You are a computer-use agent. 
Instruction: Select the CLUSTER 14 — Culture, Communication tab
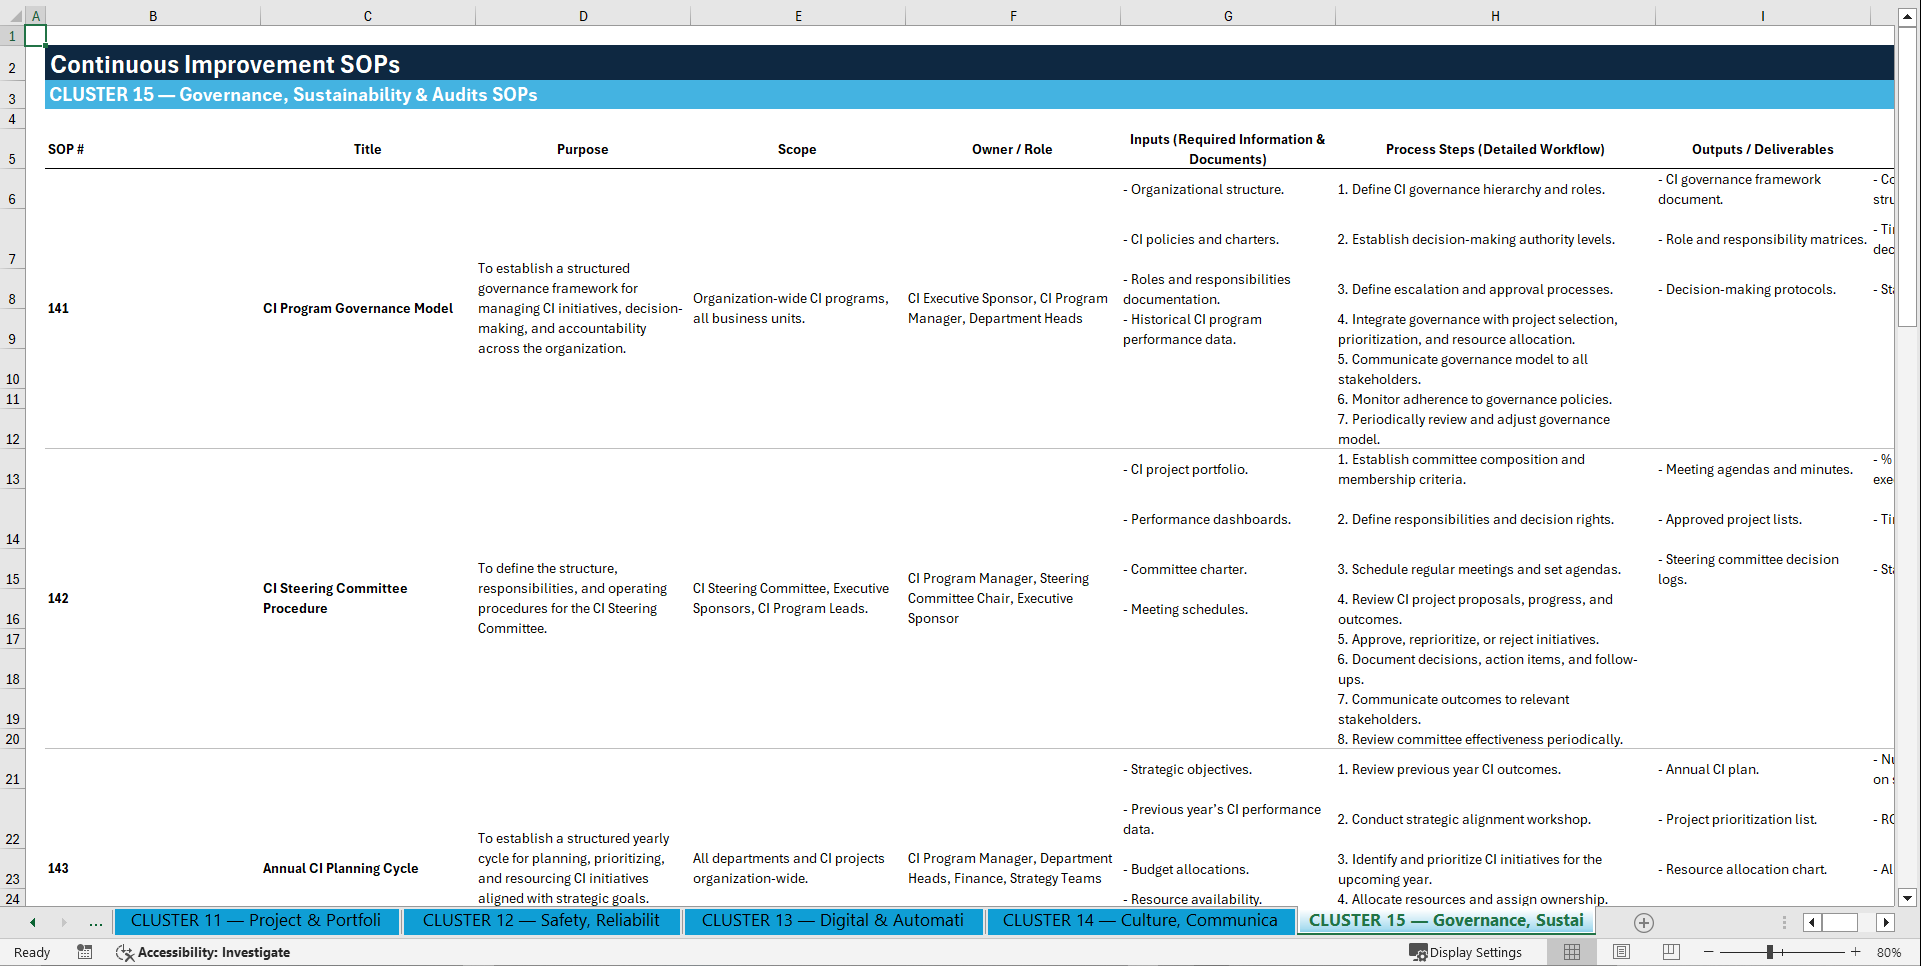[1140, 921]
